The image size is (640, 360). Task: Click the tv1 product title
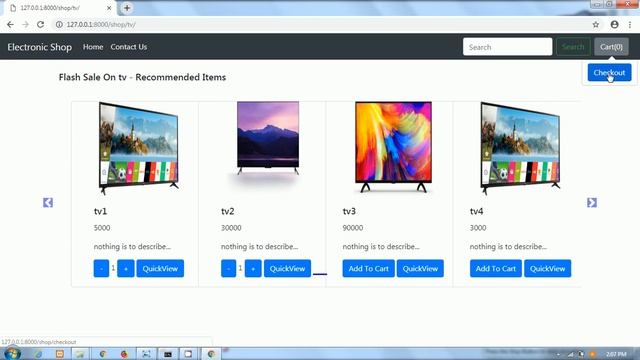tap(100, 211)
